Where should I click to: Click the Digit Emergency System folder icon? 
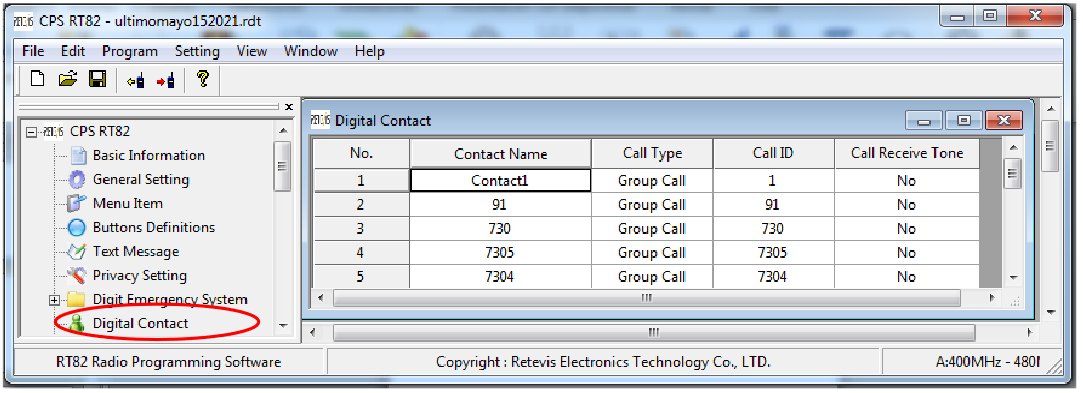(76, 300)
